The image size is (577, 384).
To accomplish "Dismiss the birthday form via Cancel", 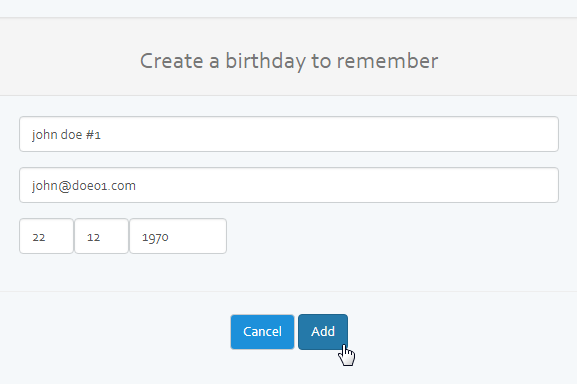I will pyautogui.click(x=262, y=332).
